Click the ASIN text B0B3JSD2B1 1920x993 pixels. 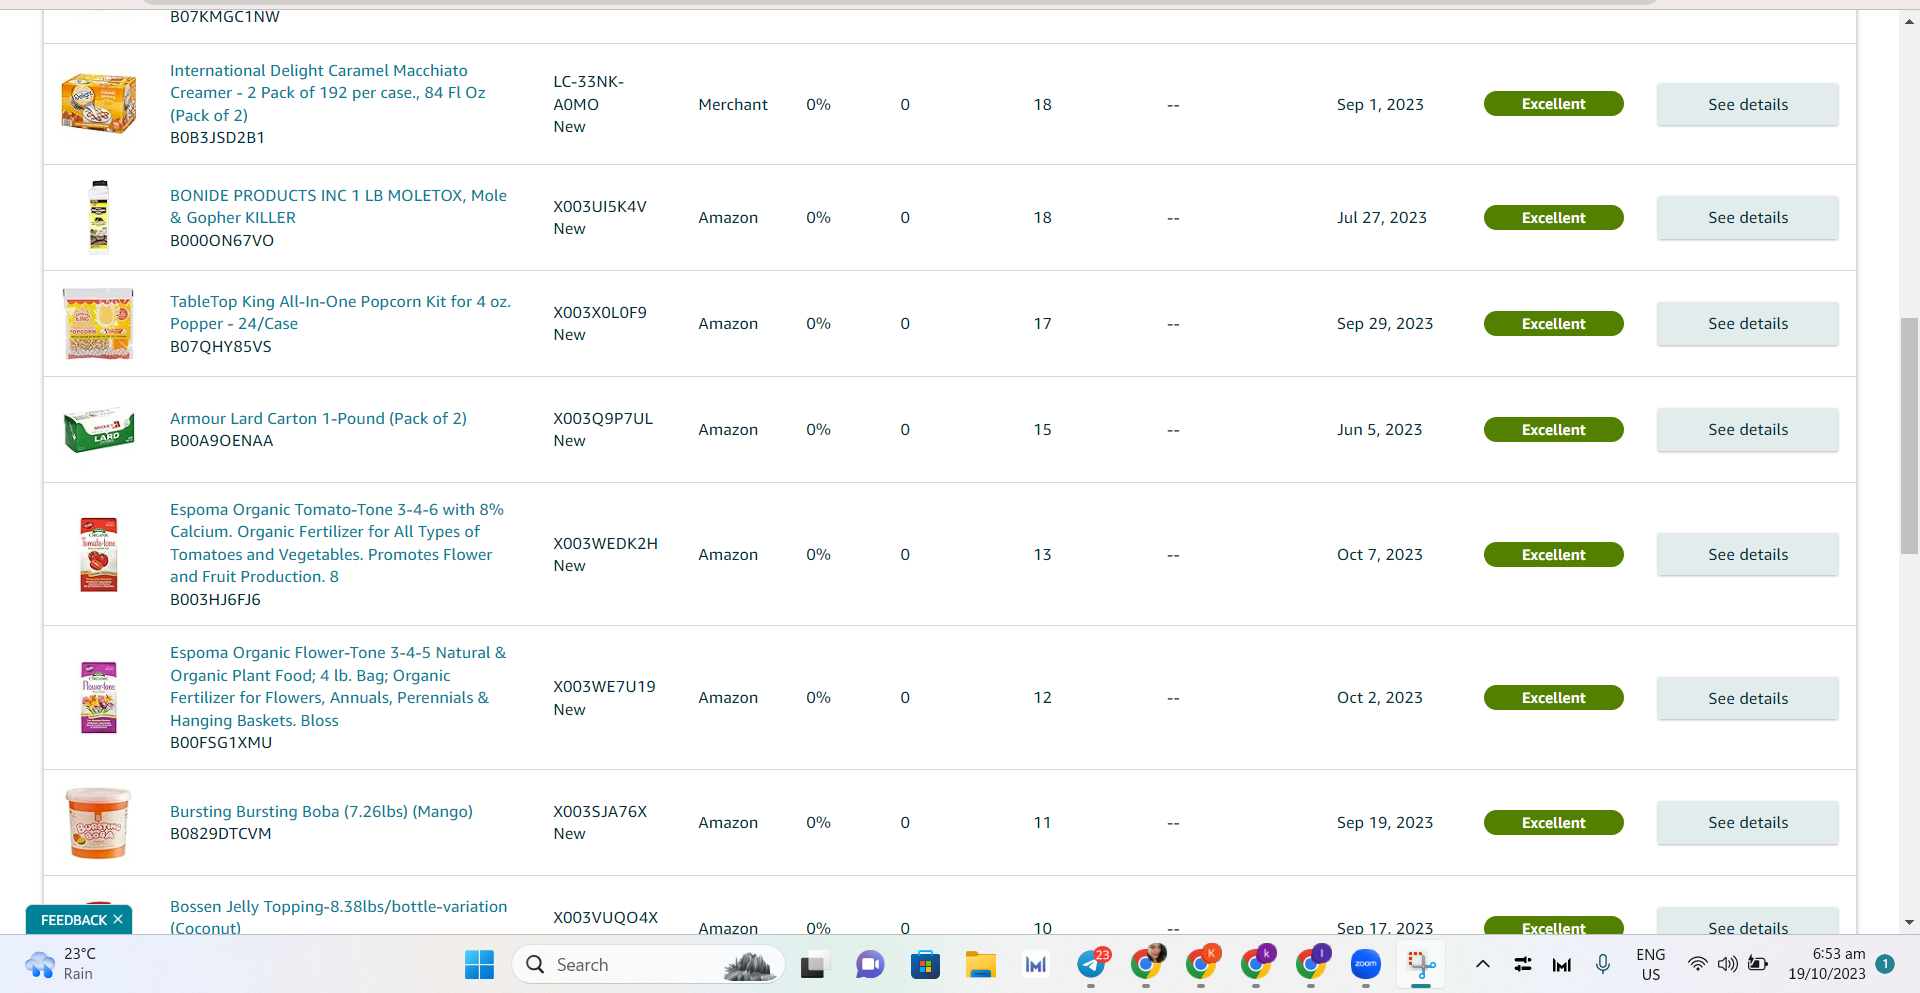(x=217, y=137)
